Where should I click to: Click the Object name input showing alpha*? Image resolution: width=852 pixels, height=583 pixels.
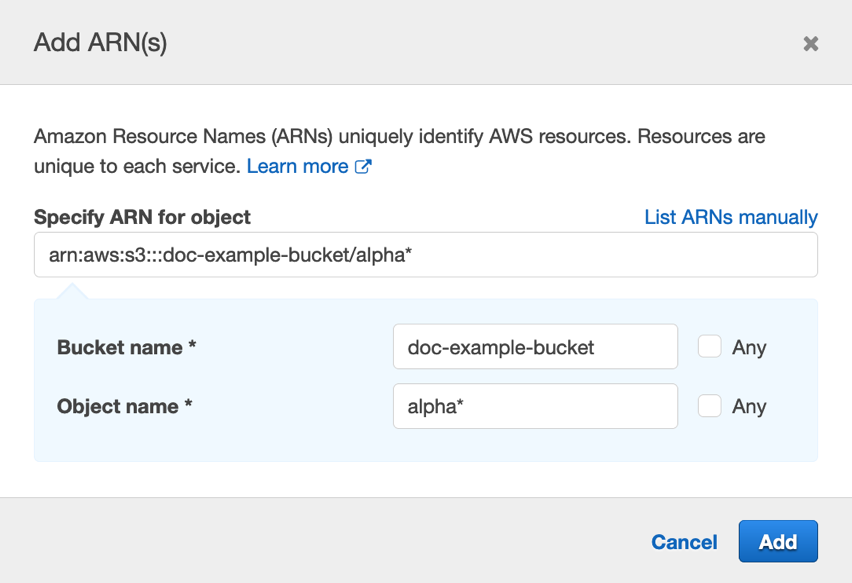click(535, 406)
